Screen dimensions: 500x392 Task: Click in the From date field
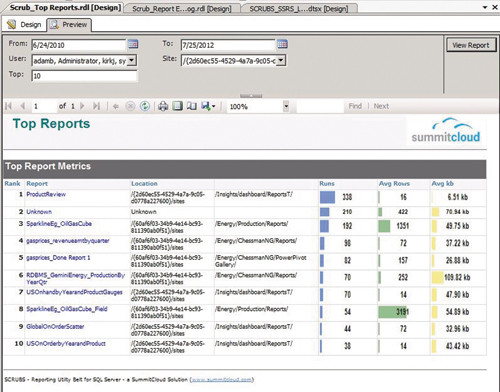tap(79, 45)
